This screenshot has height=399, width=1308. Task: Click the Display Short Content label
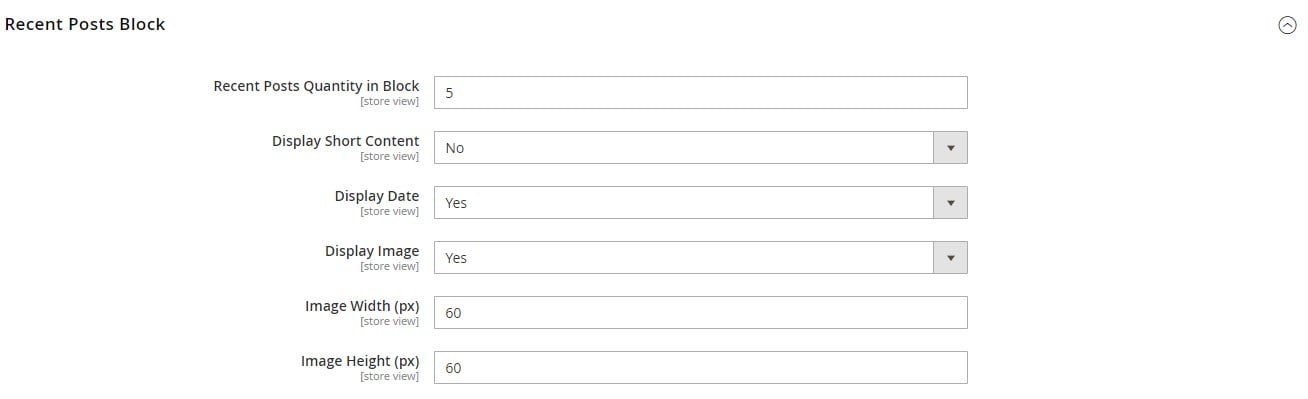[346, 141]
